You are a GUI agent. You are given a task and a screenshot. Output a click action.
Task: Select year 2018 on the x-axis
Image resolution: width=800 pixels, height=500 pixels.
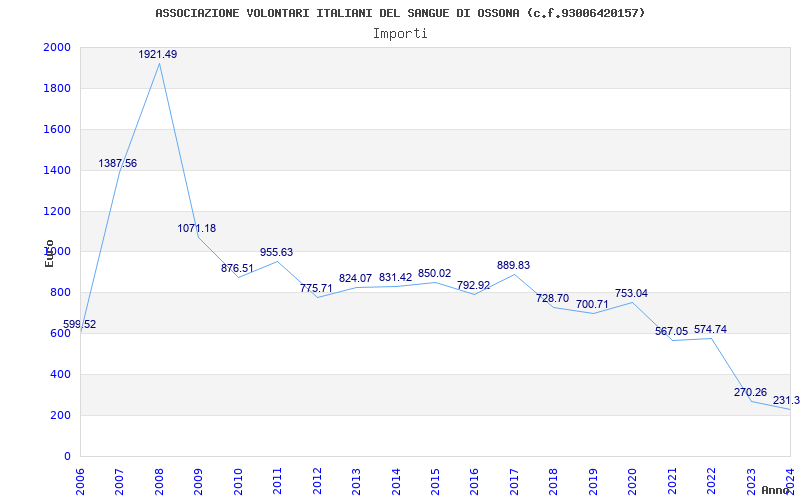coord(554,481)
